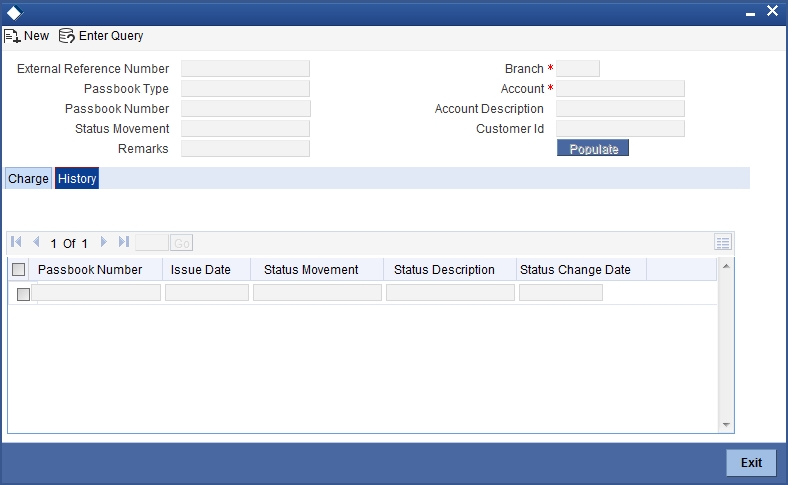Screen dimensions: 788x485
Task: Click the Enter Query icon
Action: 66,36
